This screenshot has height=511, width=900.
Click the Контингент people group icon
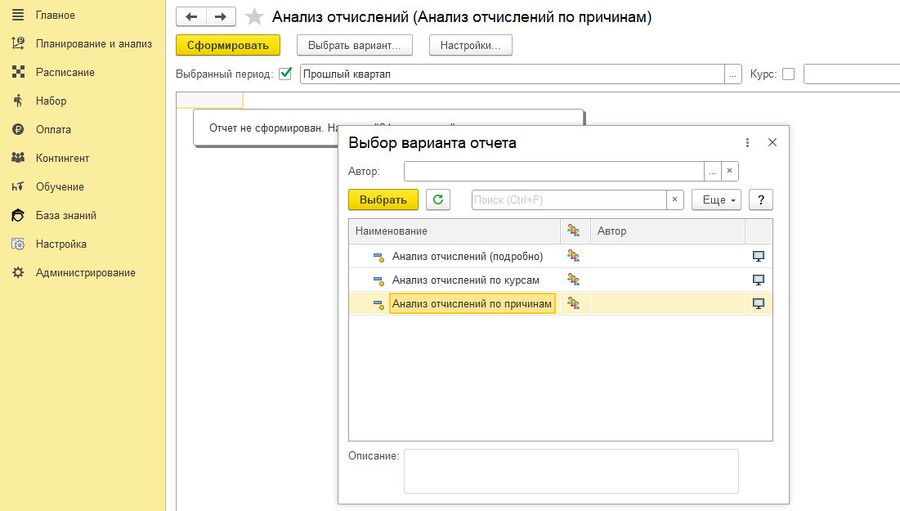click(x=18, y=157)
